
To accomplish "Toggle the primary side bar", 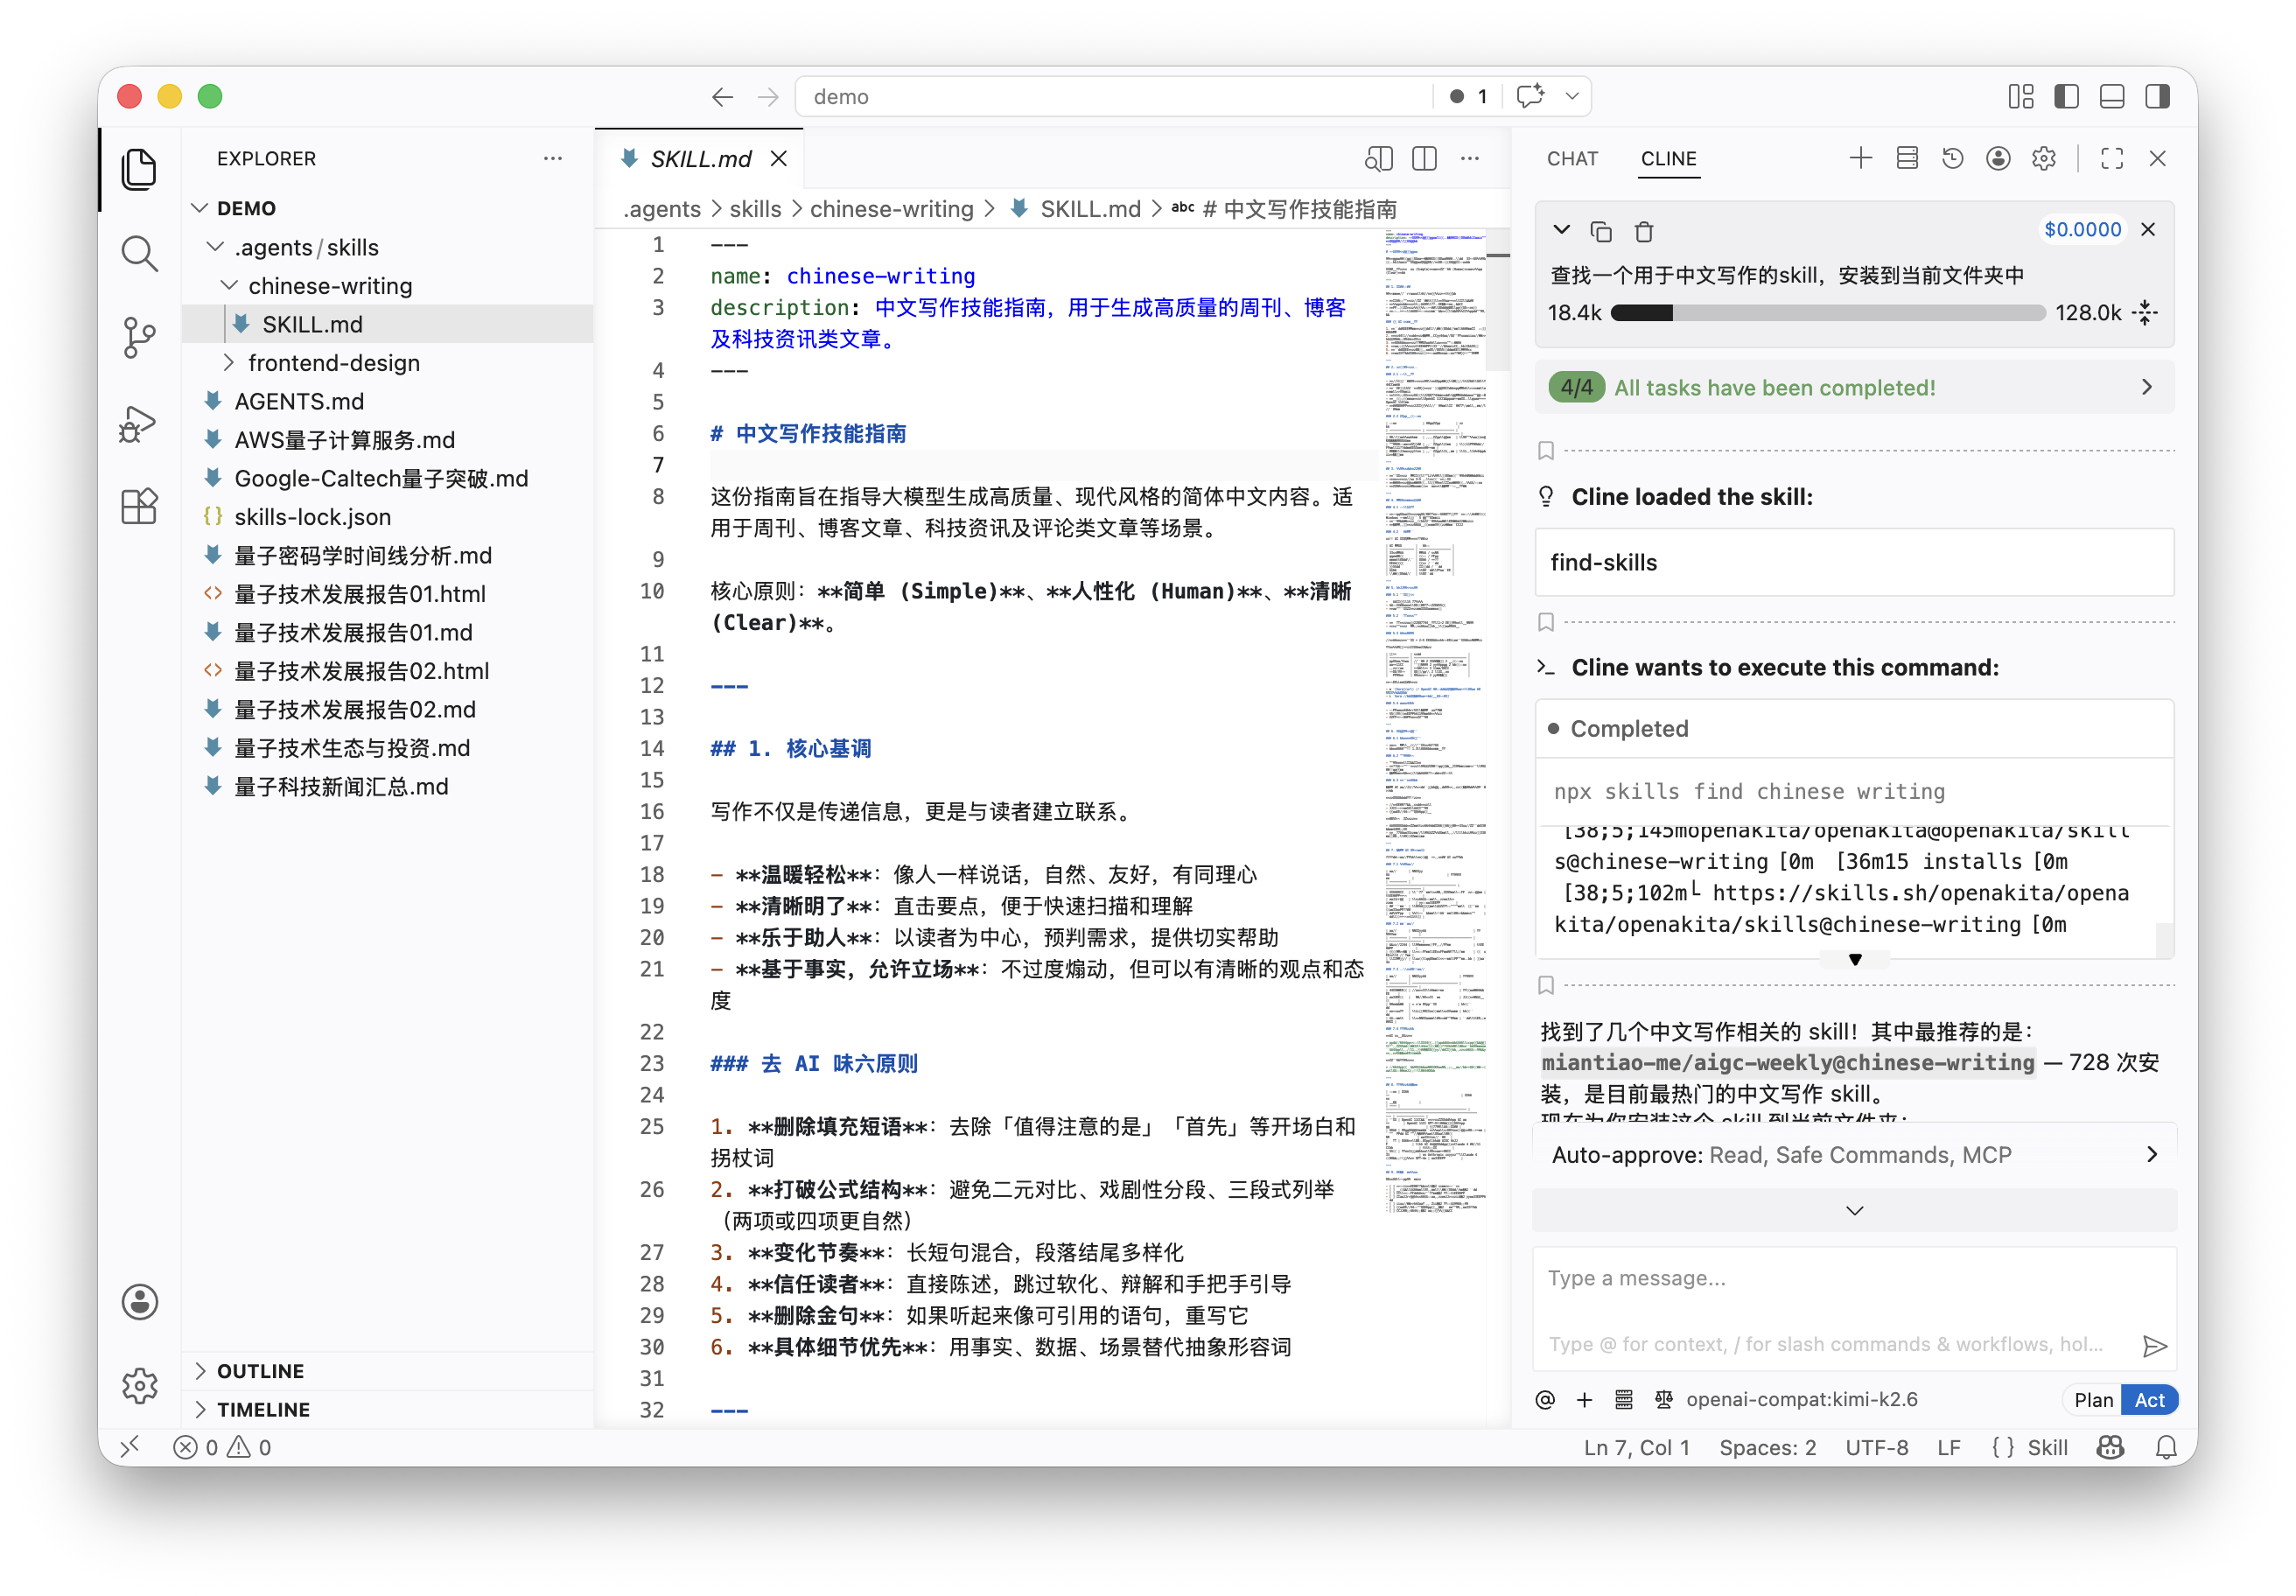I will (x=2066, y=96).
